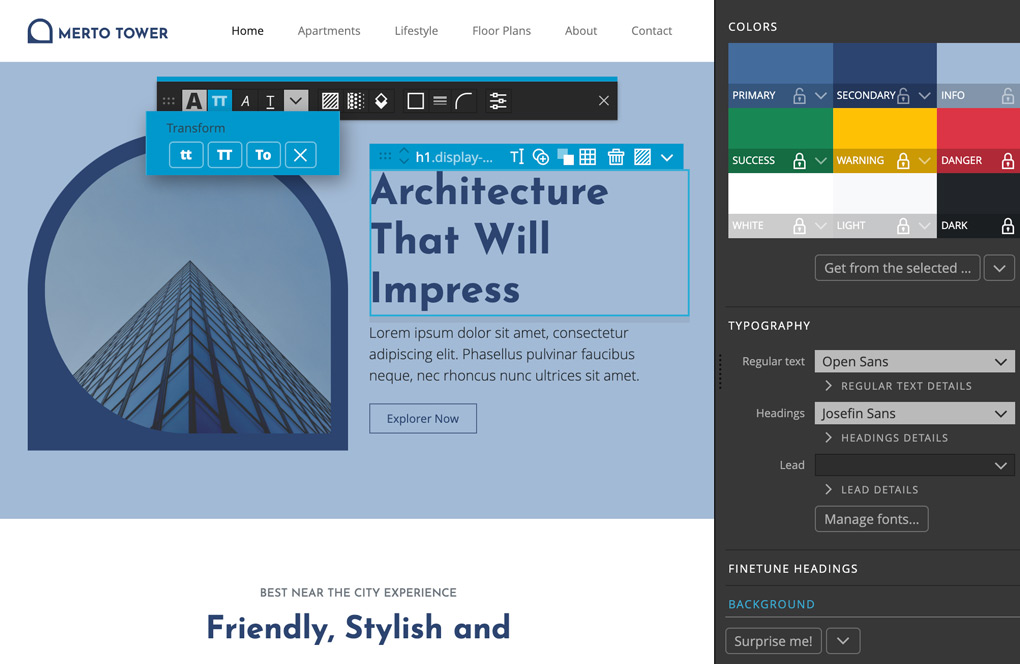Viewport: 1020px width, 664px height.
Task: Expand HEADINGS DETAILS section
Action: tap(886, 438)
